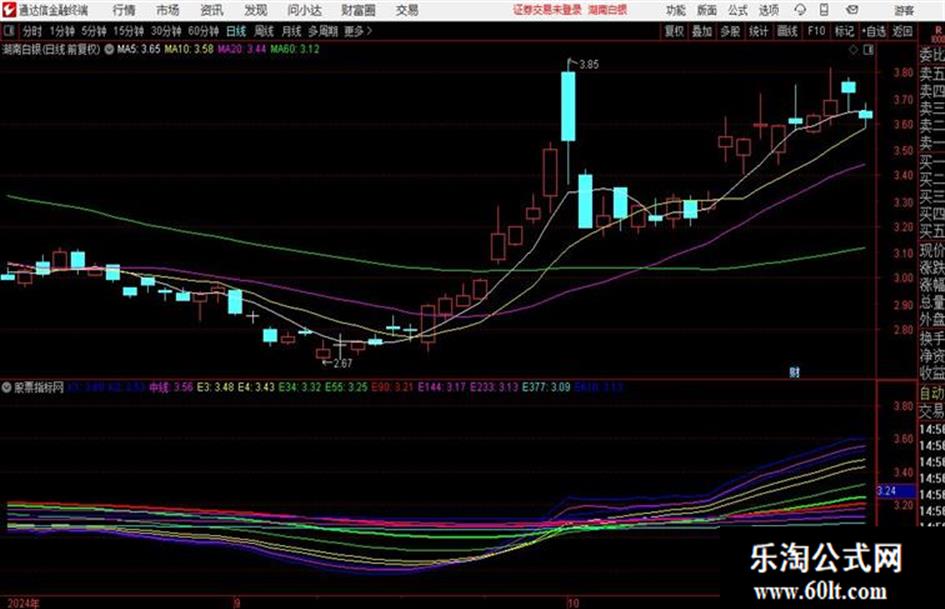This screenshot has width=945, height=609.
Task: Expand the dropdown arrow next to 股票指标网
Action: [7, 387]
